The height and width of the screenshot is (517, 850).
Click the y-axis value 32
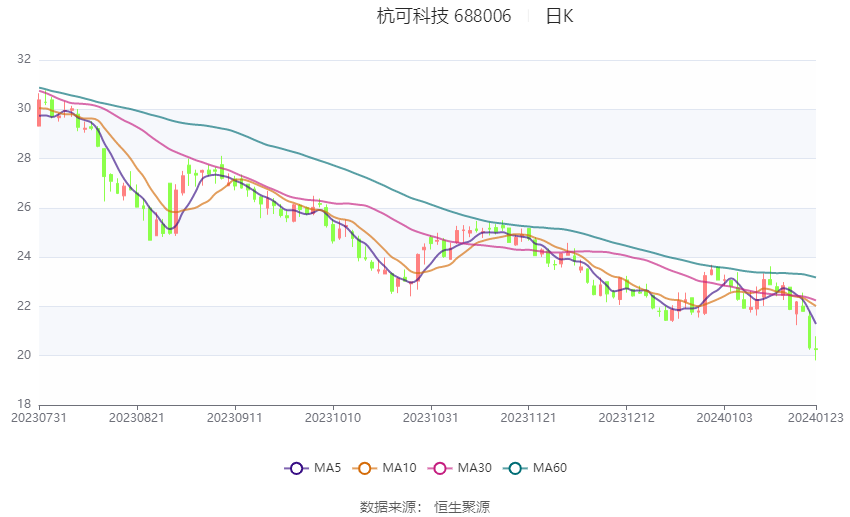24,59
